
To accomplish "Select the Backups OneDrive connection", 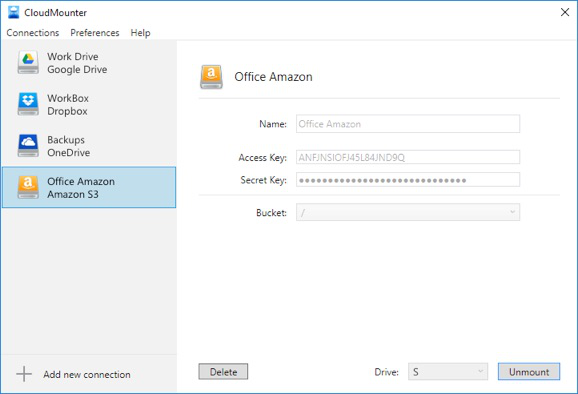I will (89, 146).
